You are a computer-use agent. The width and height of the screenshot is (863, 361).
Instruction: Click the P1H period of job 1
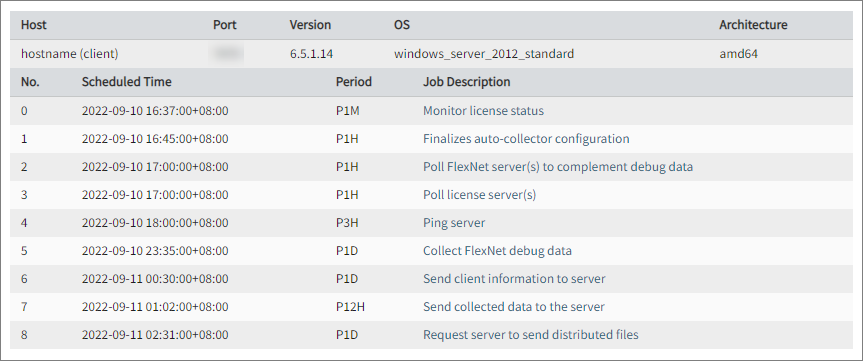point(347,139)
